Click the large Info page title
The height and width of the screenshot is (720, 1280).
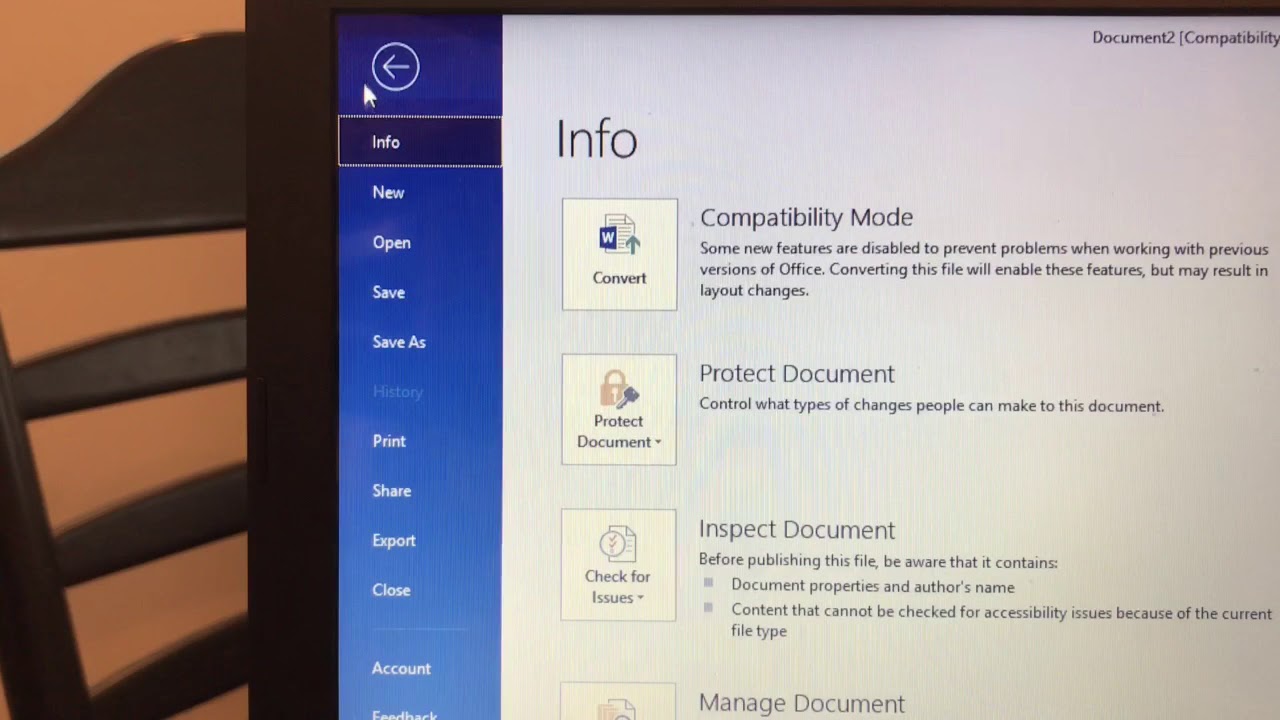[596, 139]
